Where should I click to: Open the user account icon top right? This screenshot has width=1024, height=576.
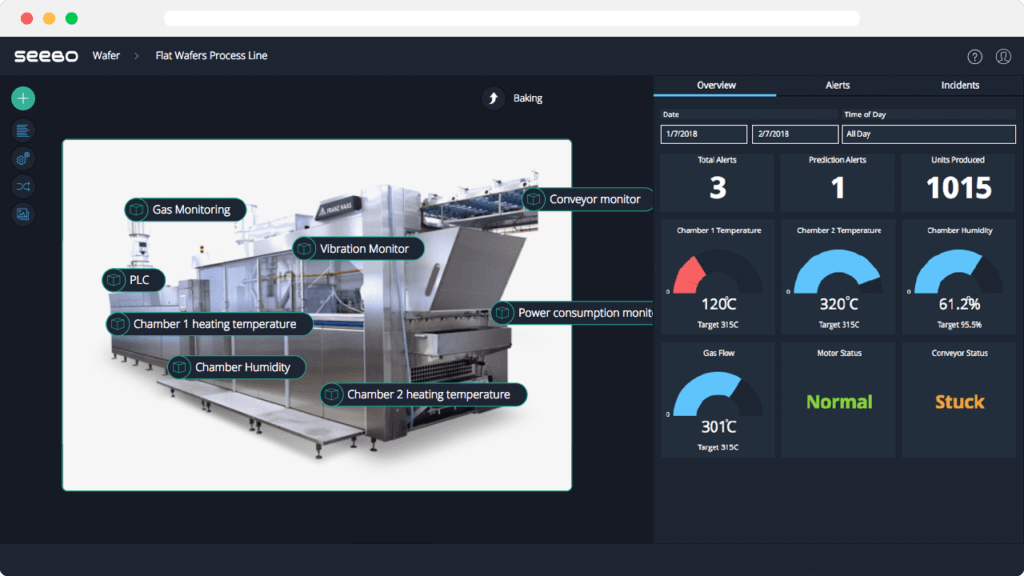1003,57
